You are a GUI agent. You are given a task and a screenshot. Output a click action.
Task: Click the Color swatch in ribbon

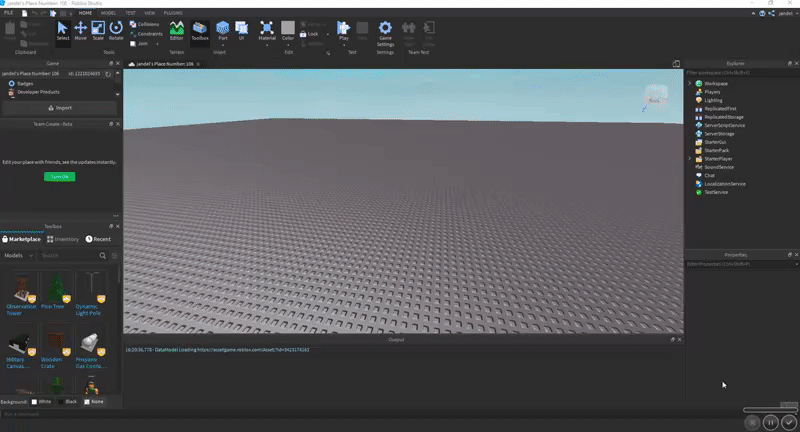tap(288, 28)
